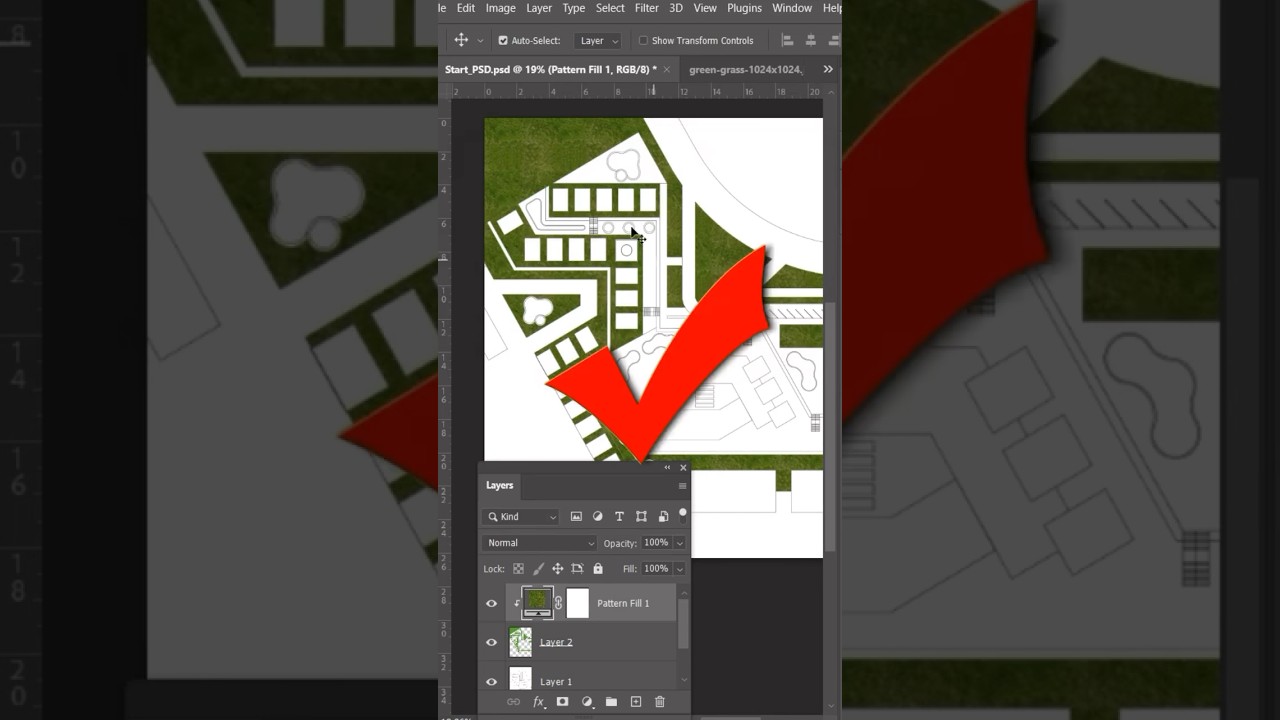Hide Layer 2 visibility eye
The image size is (1280, 720).
click(x=491, y=643)
